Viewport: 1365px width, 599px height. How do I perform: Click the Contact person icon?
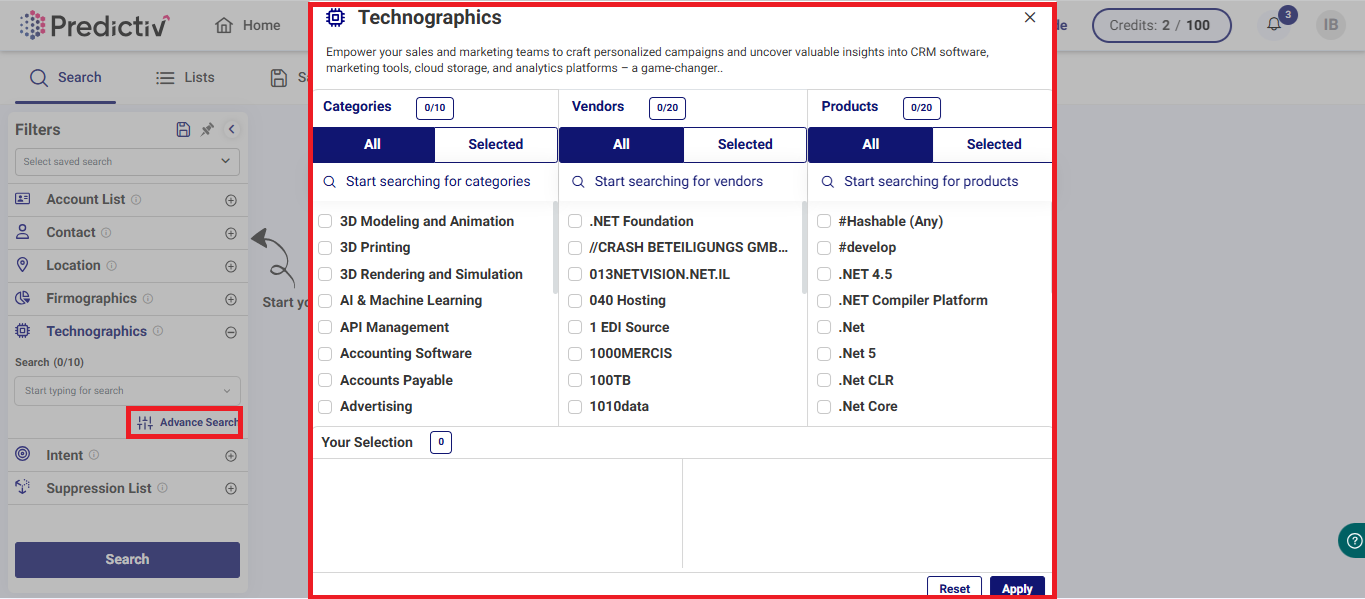tap(23, 232)
